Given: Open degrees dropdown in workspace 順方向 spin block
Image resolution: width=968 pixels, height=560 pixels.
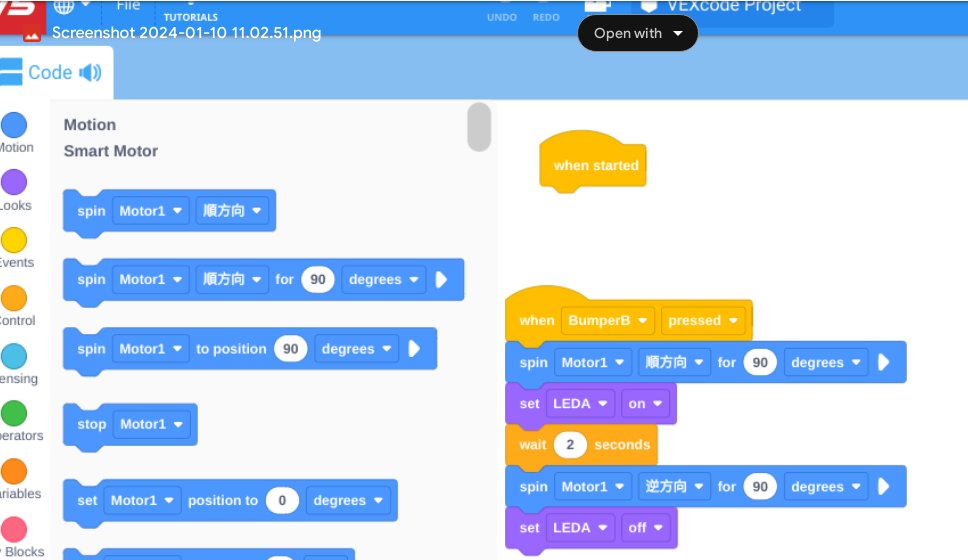Looking at the screenshot, I should [x=825, y=362].
